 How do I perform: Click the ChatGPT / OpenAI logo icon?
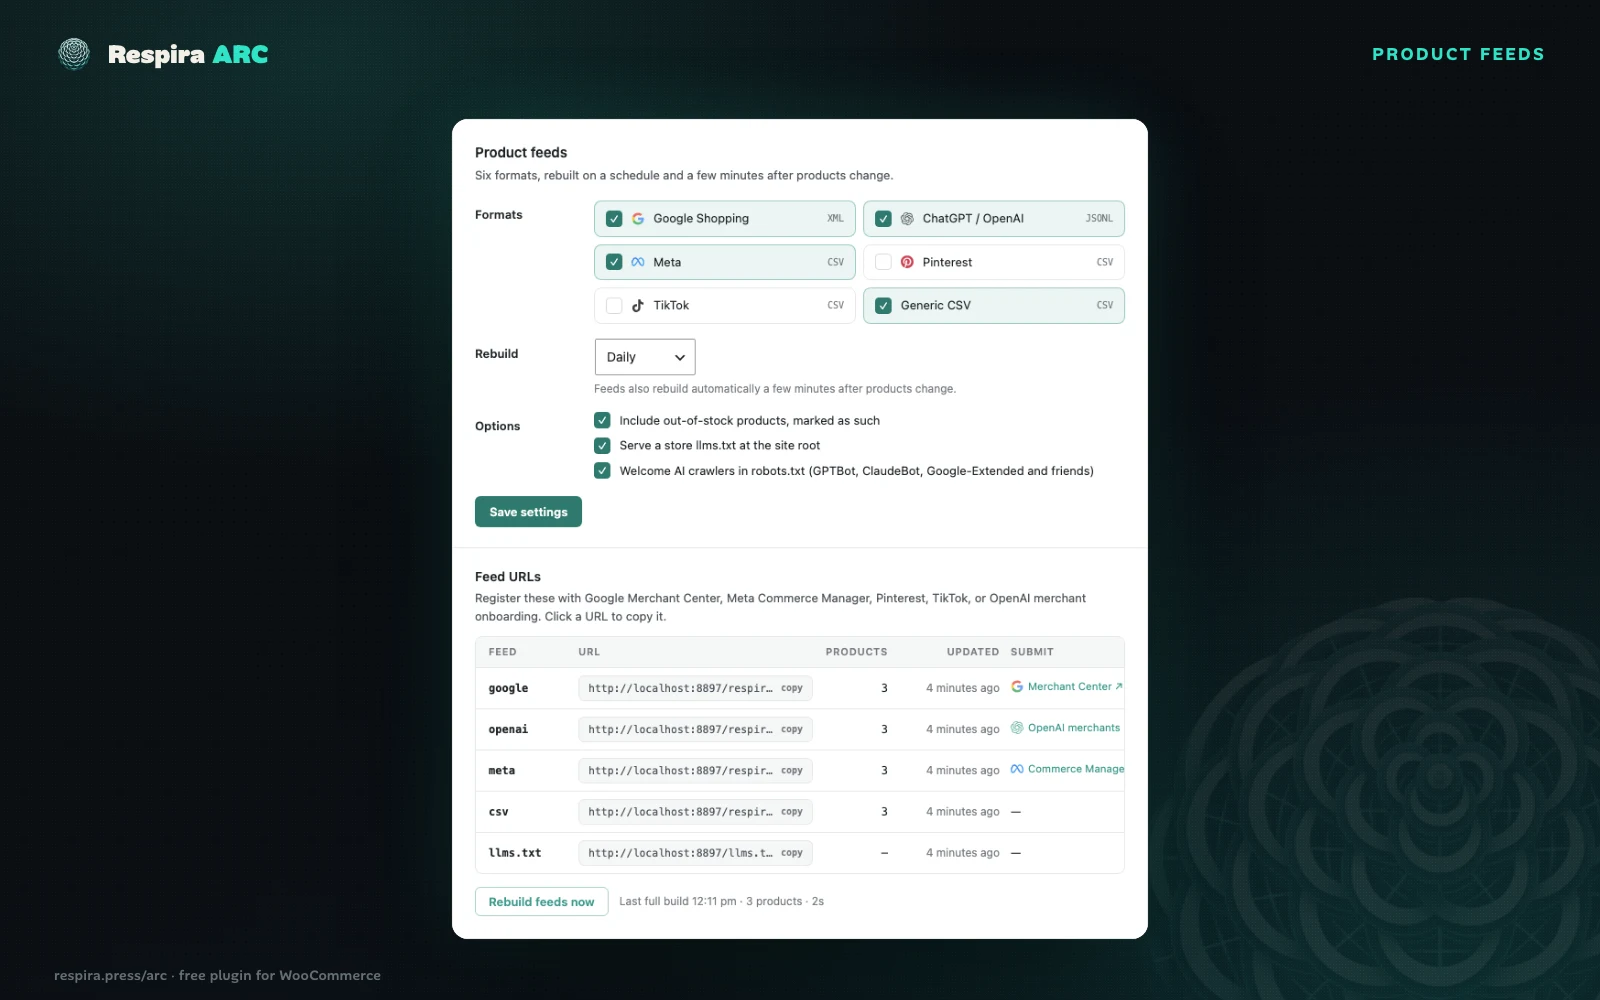907,219
